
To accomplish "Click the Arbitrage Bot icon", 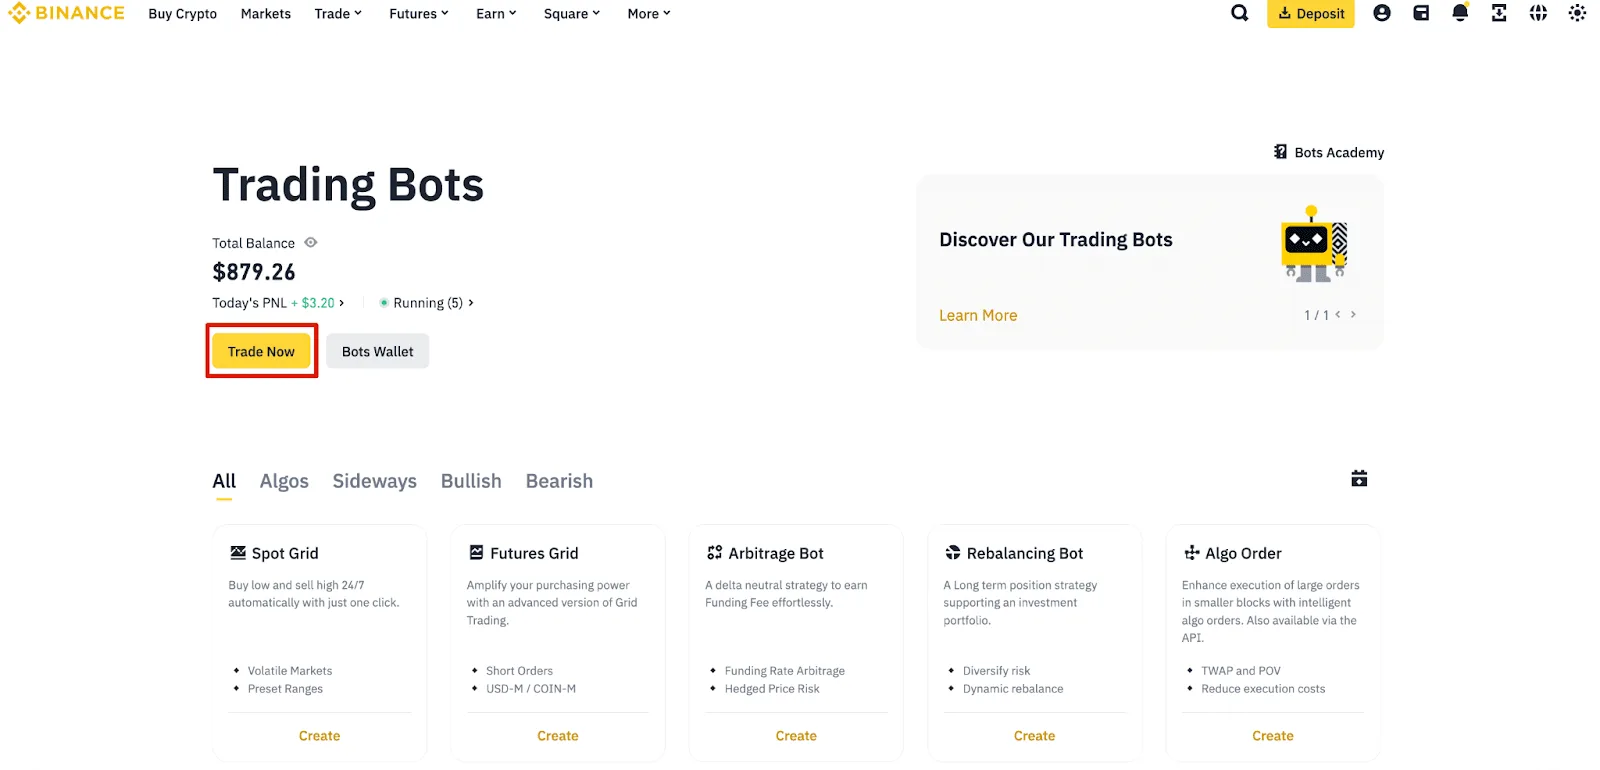I will coord(714,553).
